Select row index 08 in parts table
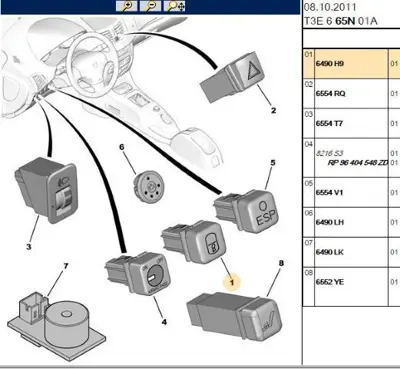The height and width of the screenshot is (369, 400). pos(309,273)
